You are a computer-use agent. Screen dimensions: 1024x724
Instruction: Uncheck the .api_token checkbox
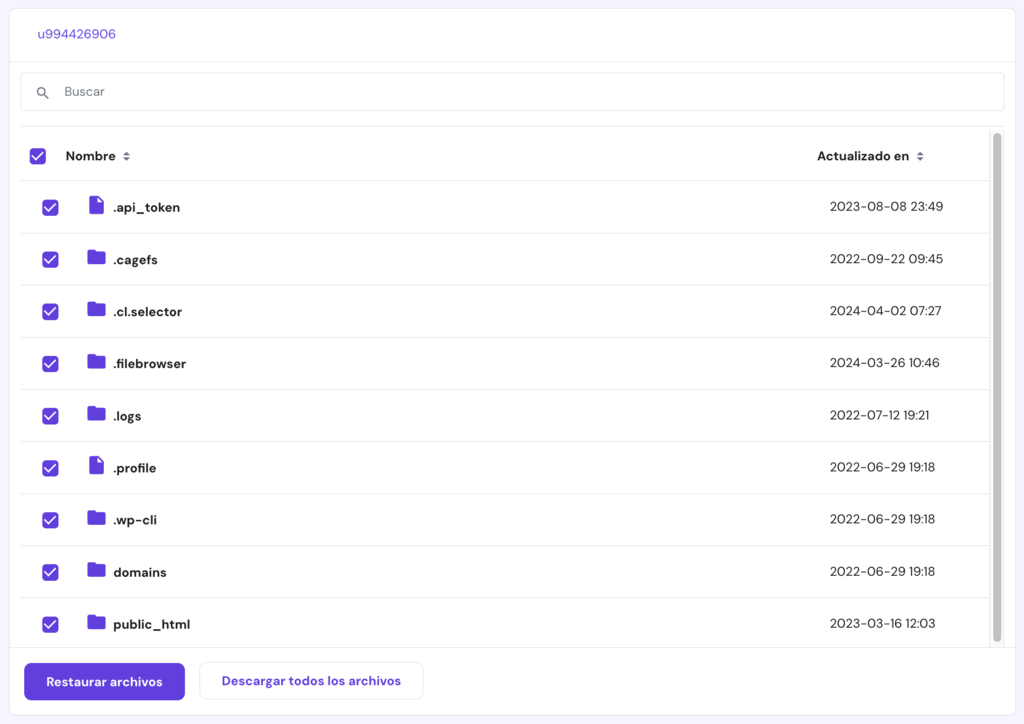click(x=50, y=207)
